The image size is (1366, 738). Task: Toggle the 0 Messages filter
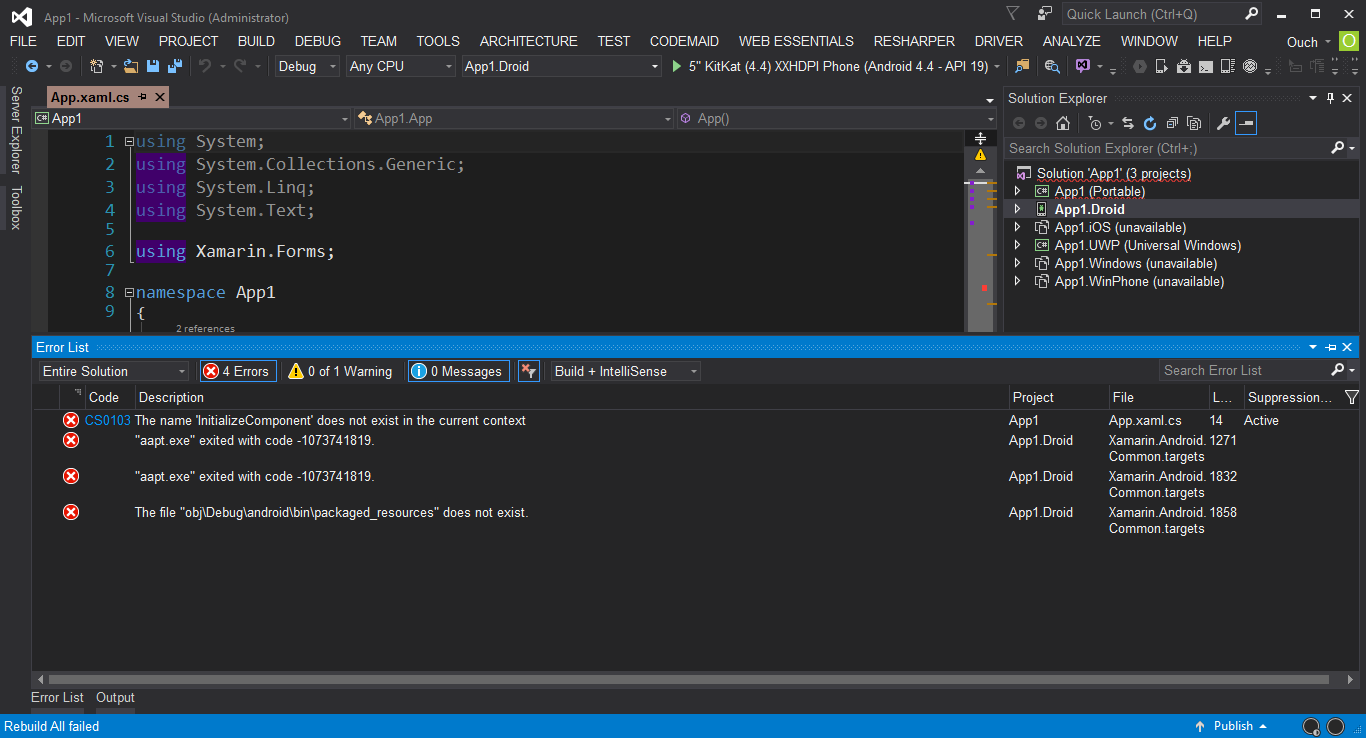(x=458, y=371)
